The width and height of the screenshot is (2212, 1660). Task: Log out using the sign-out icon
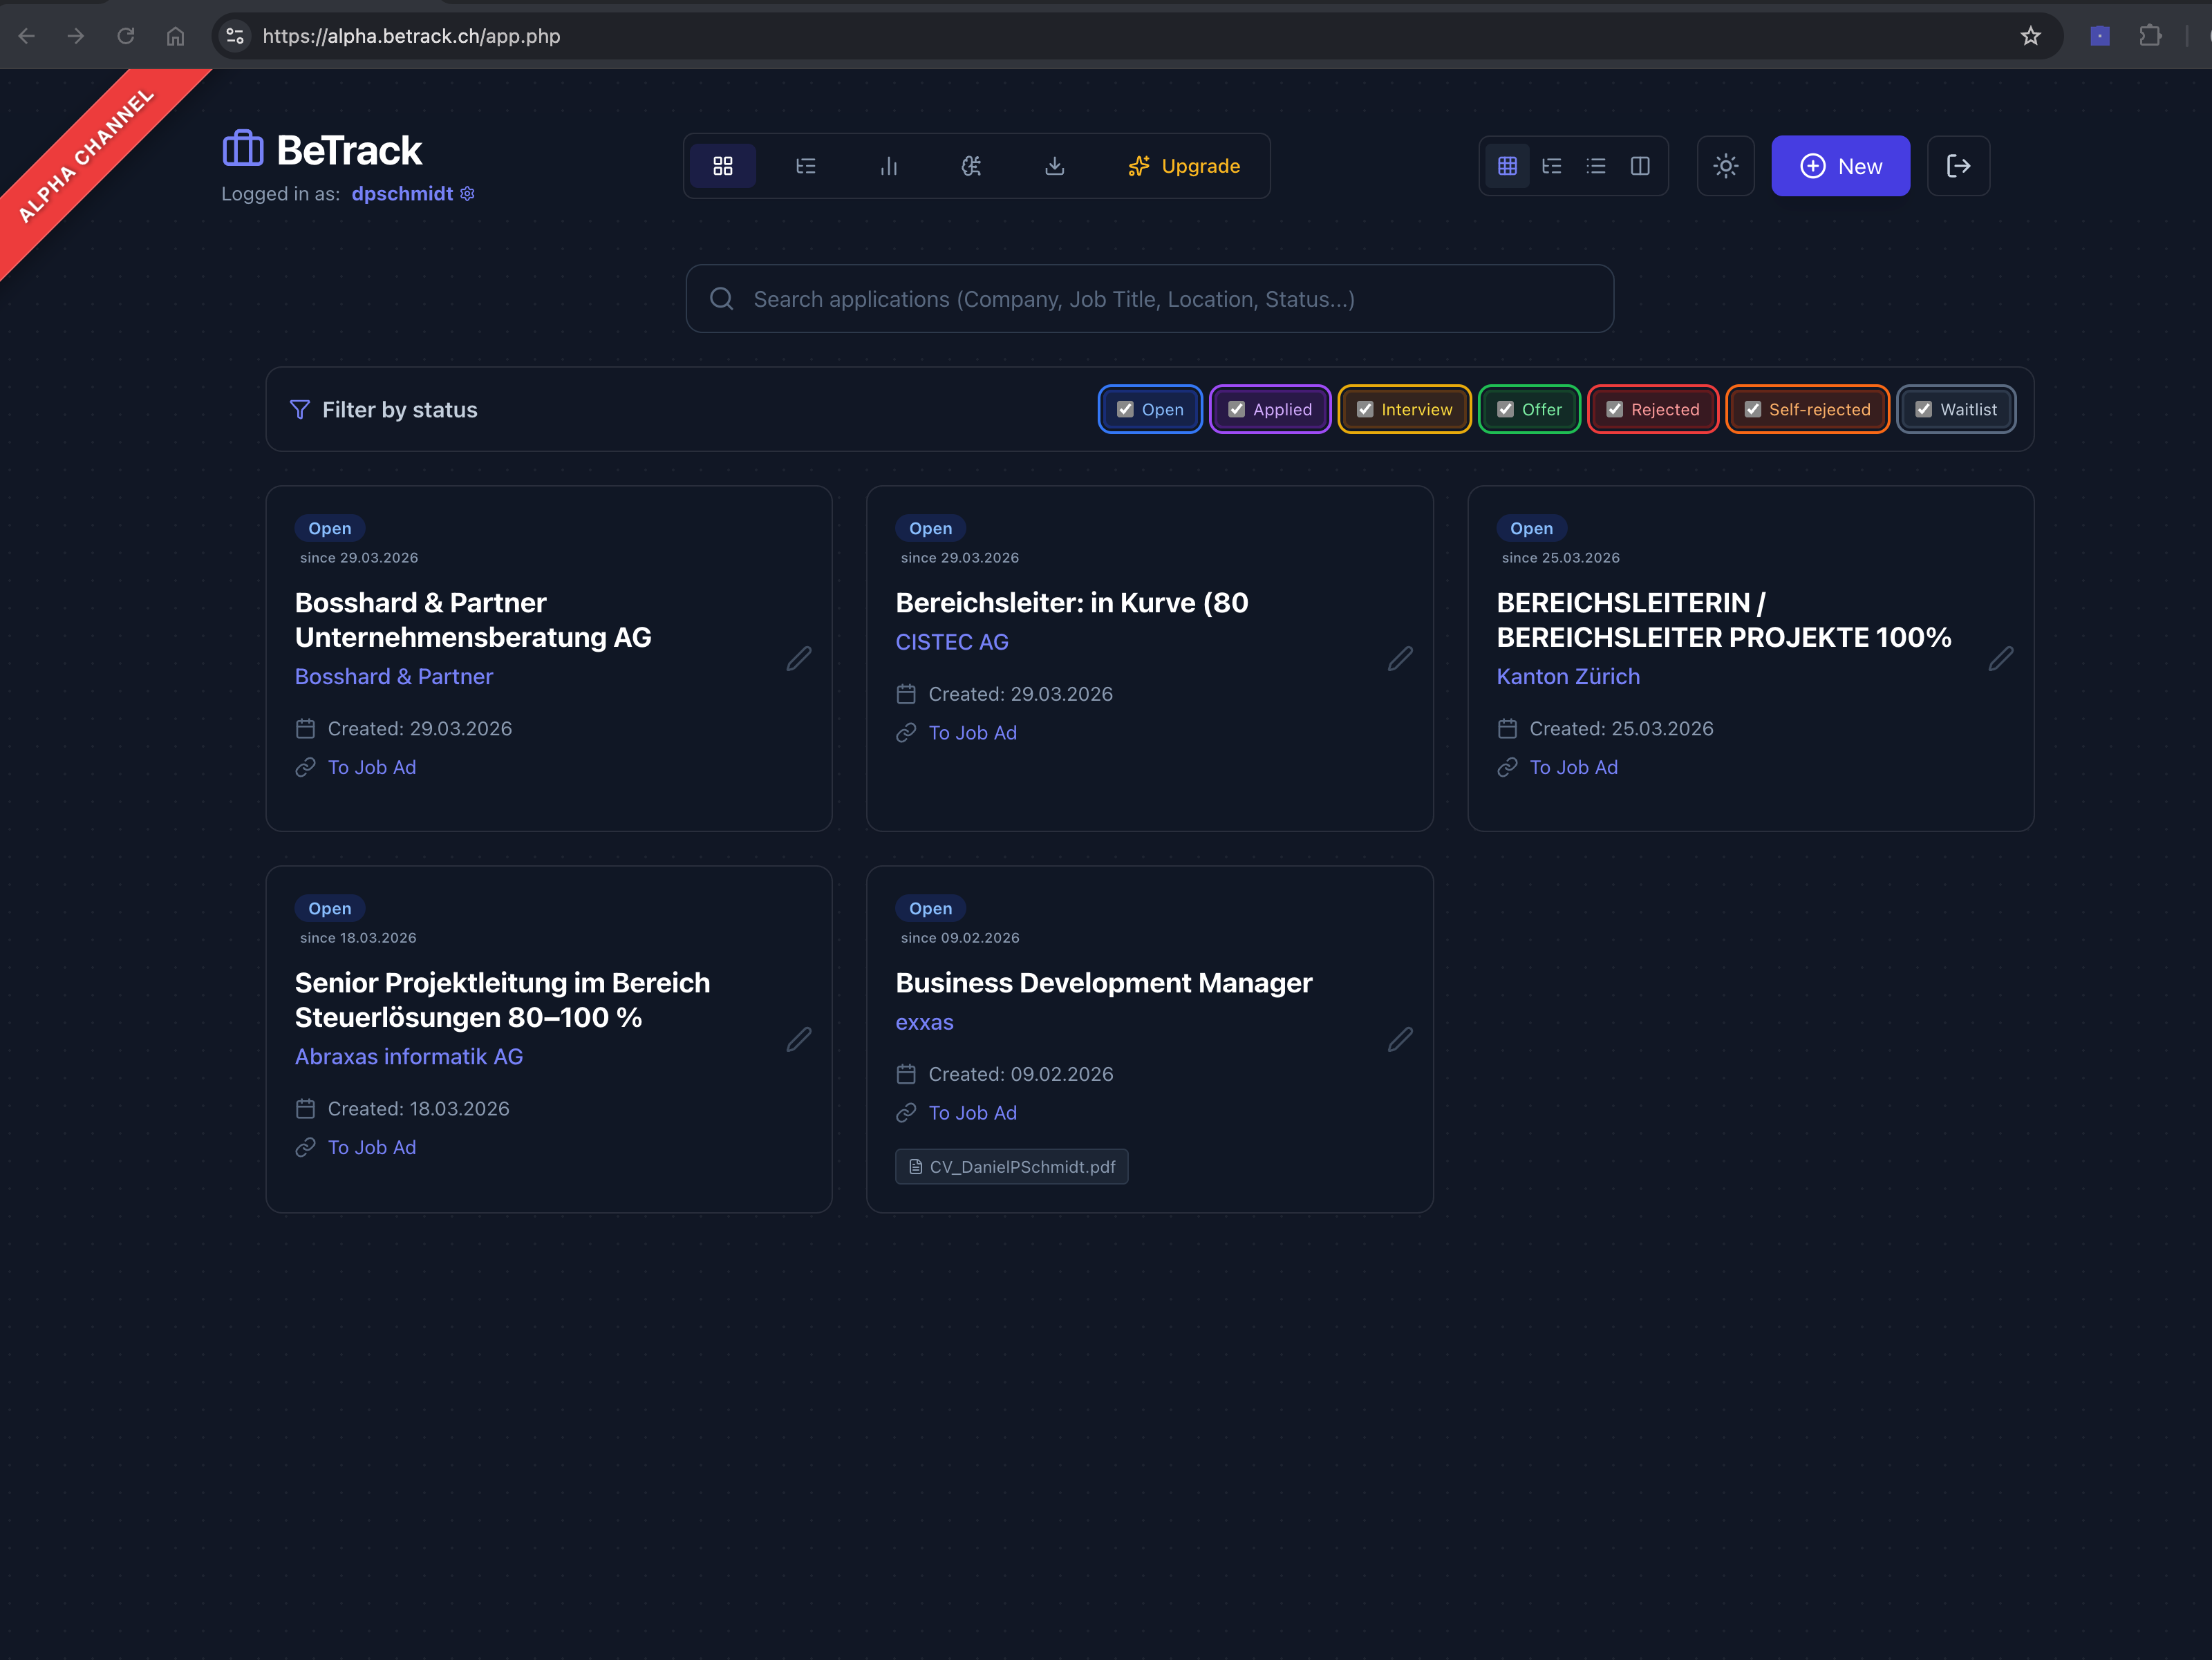1958,166
